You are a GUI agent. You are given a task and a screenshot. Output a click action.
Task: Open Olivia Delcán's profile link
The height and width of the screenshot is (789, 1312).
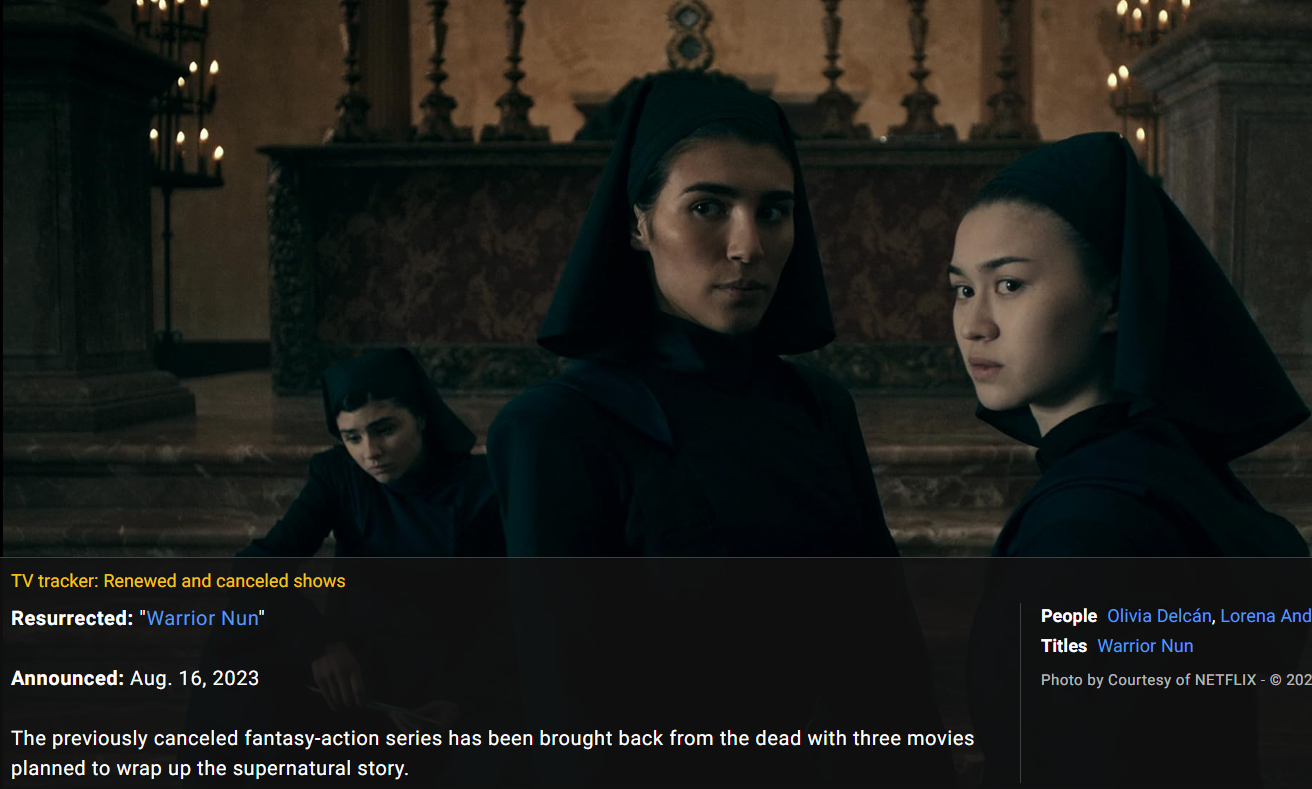(1159, 616)
